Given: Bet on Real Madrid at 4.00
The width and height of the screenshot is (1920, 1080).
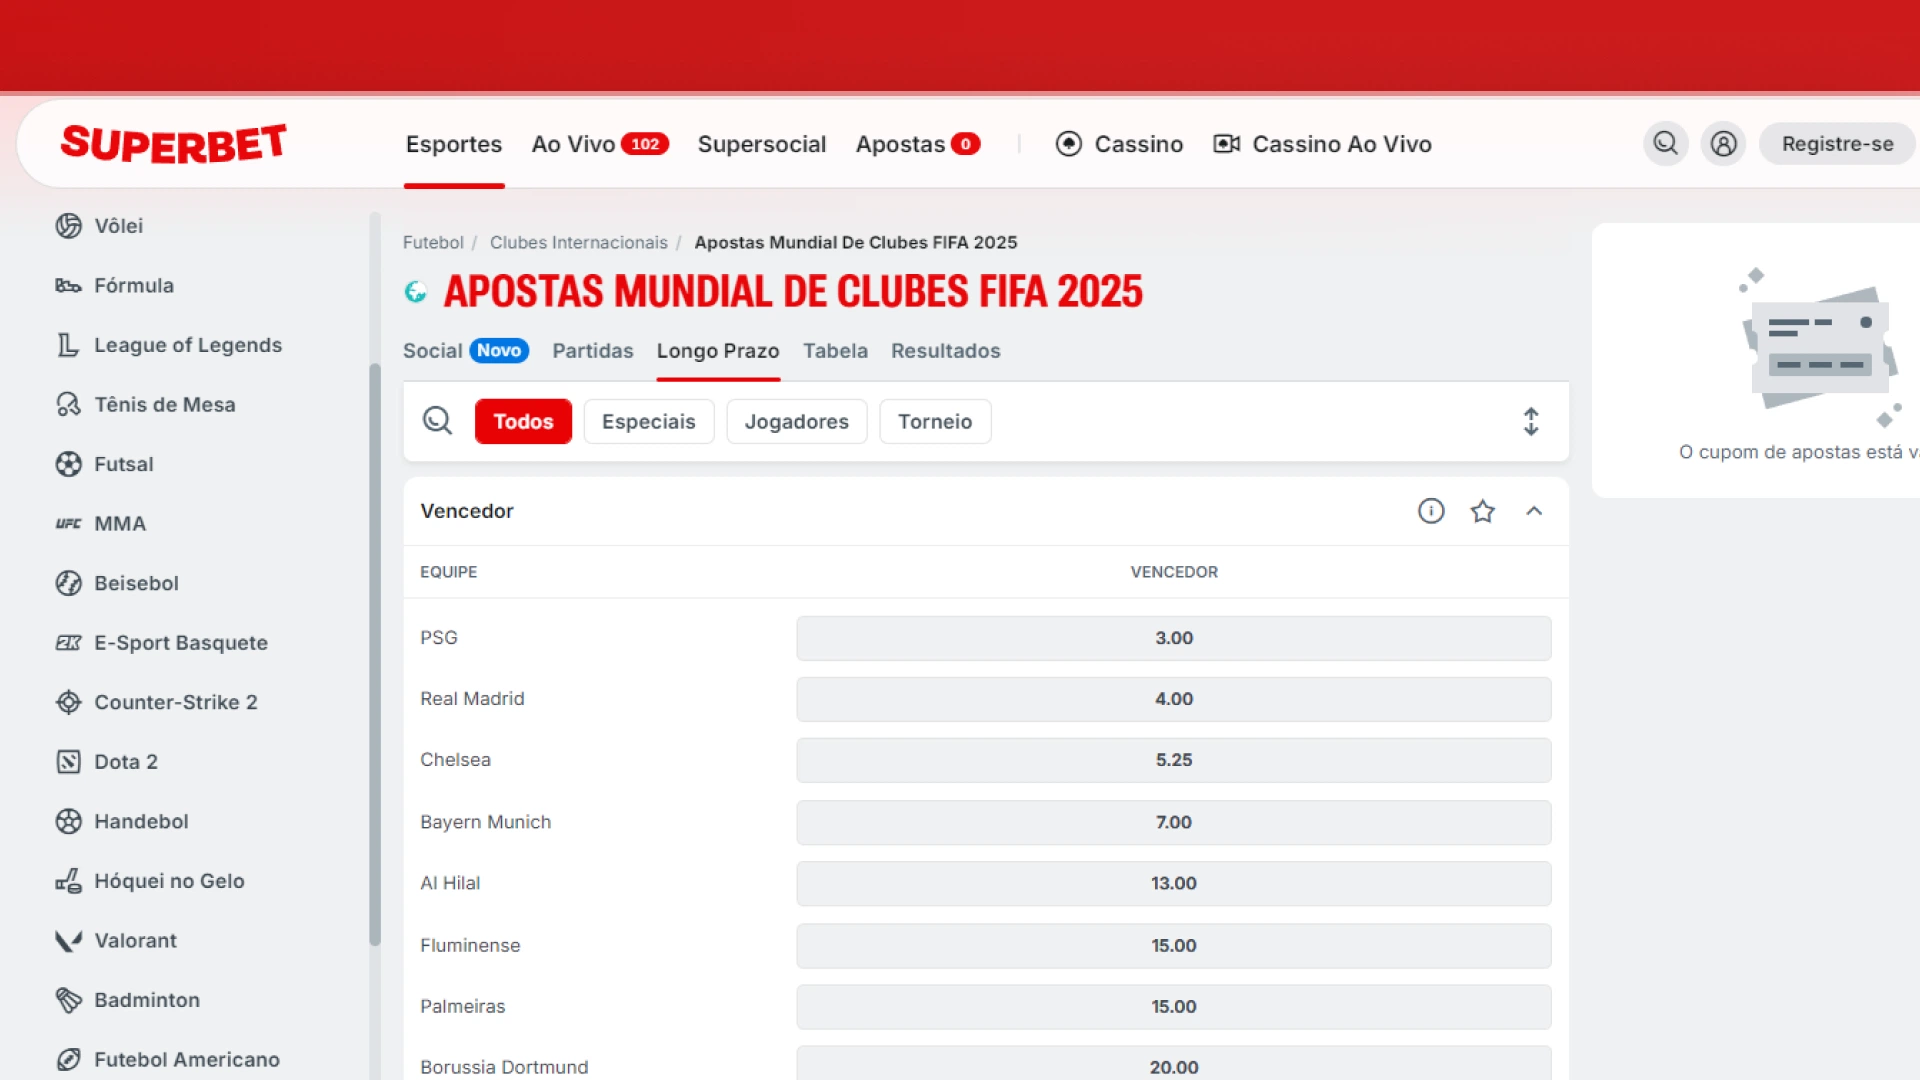Looking at the screenshot, I should click(x=1174, y=699).
